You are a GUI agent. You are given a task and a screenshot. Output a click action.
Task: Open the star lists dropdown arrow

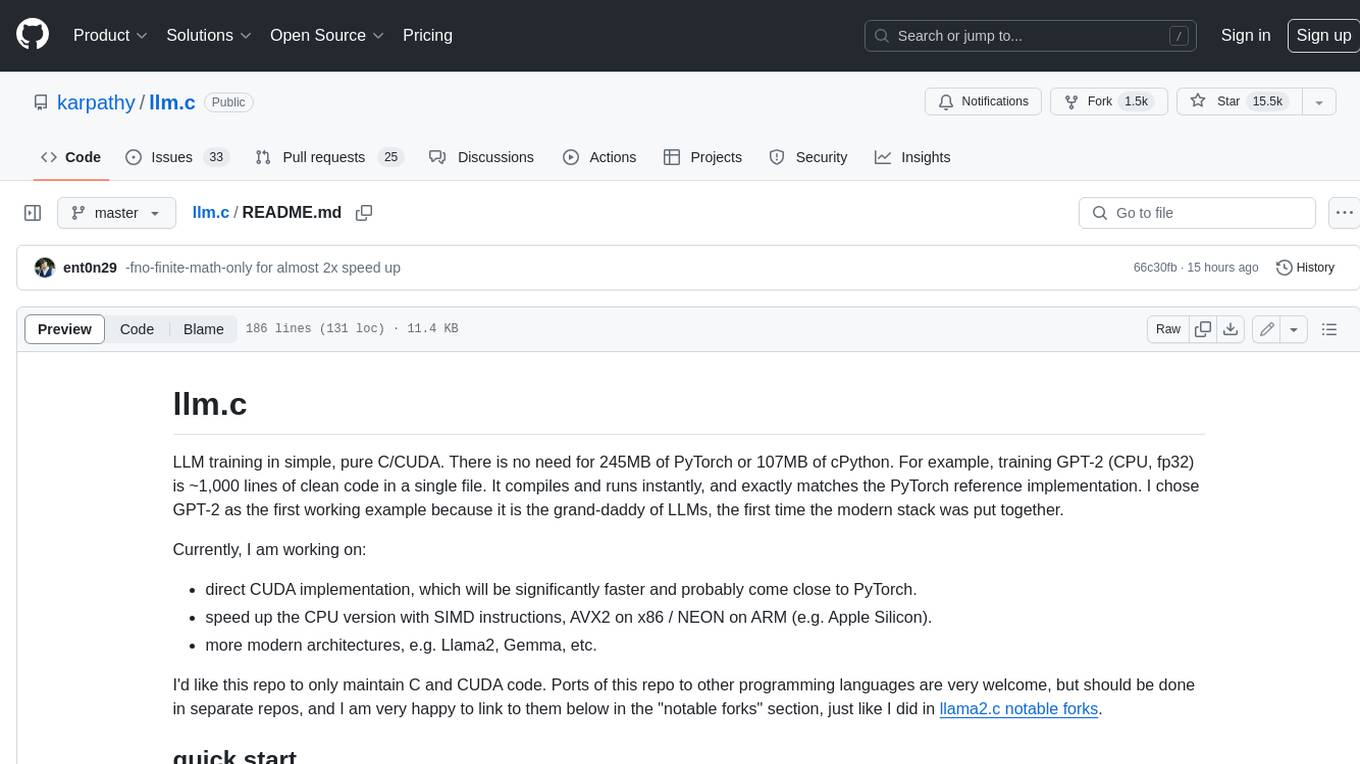1319,102
